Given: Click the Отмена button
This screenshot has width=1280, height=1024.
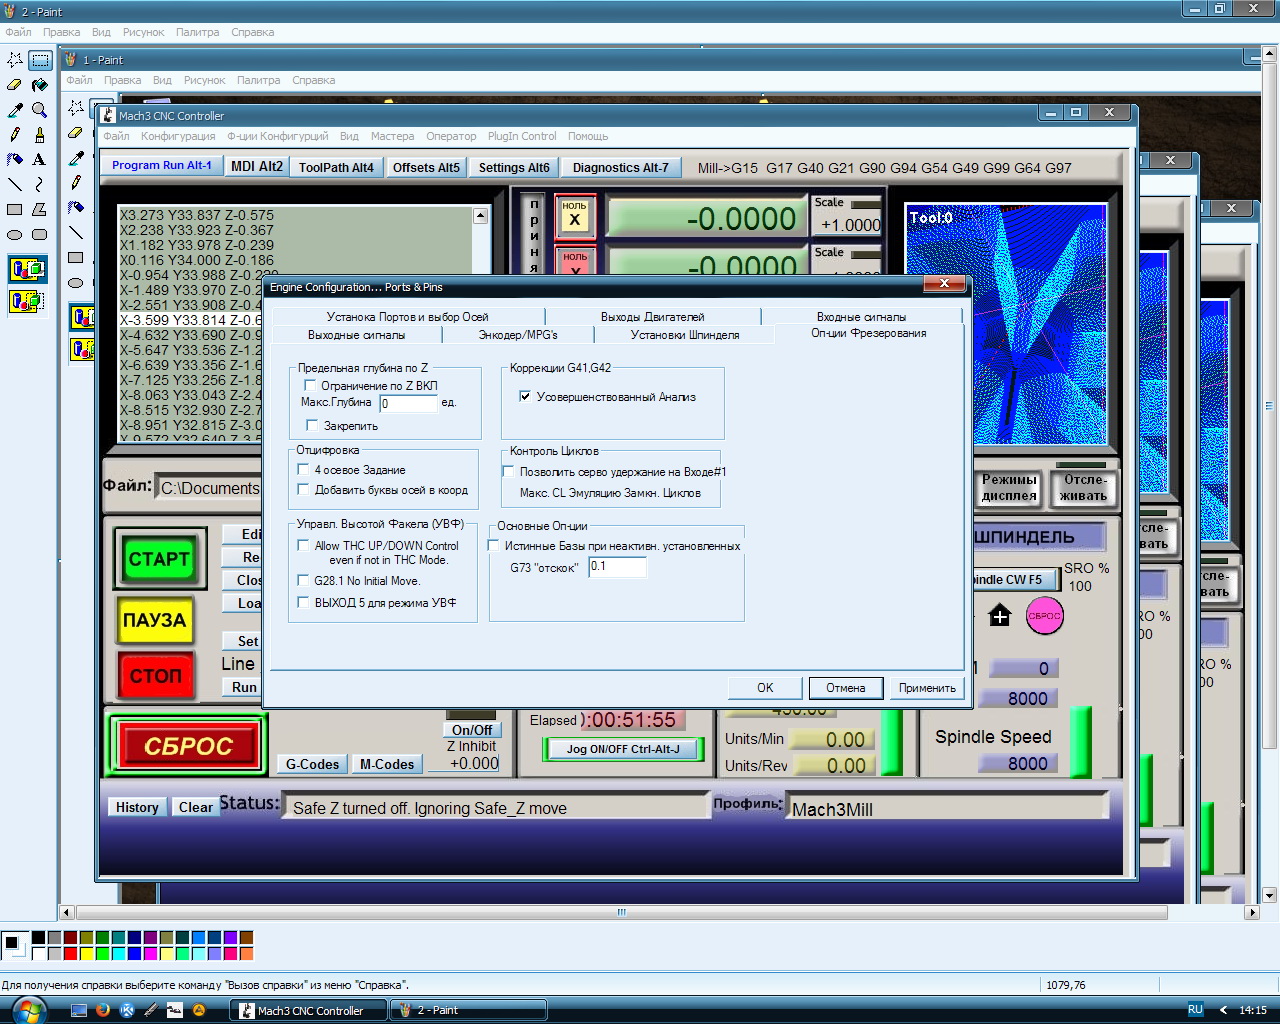Looking at the screenshot, I should point(846,688).
